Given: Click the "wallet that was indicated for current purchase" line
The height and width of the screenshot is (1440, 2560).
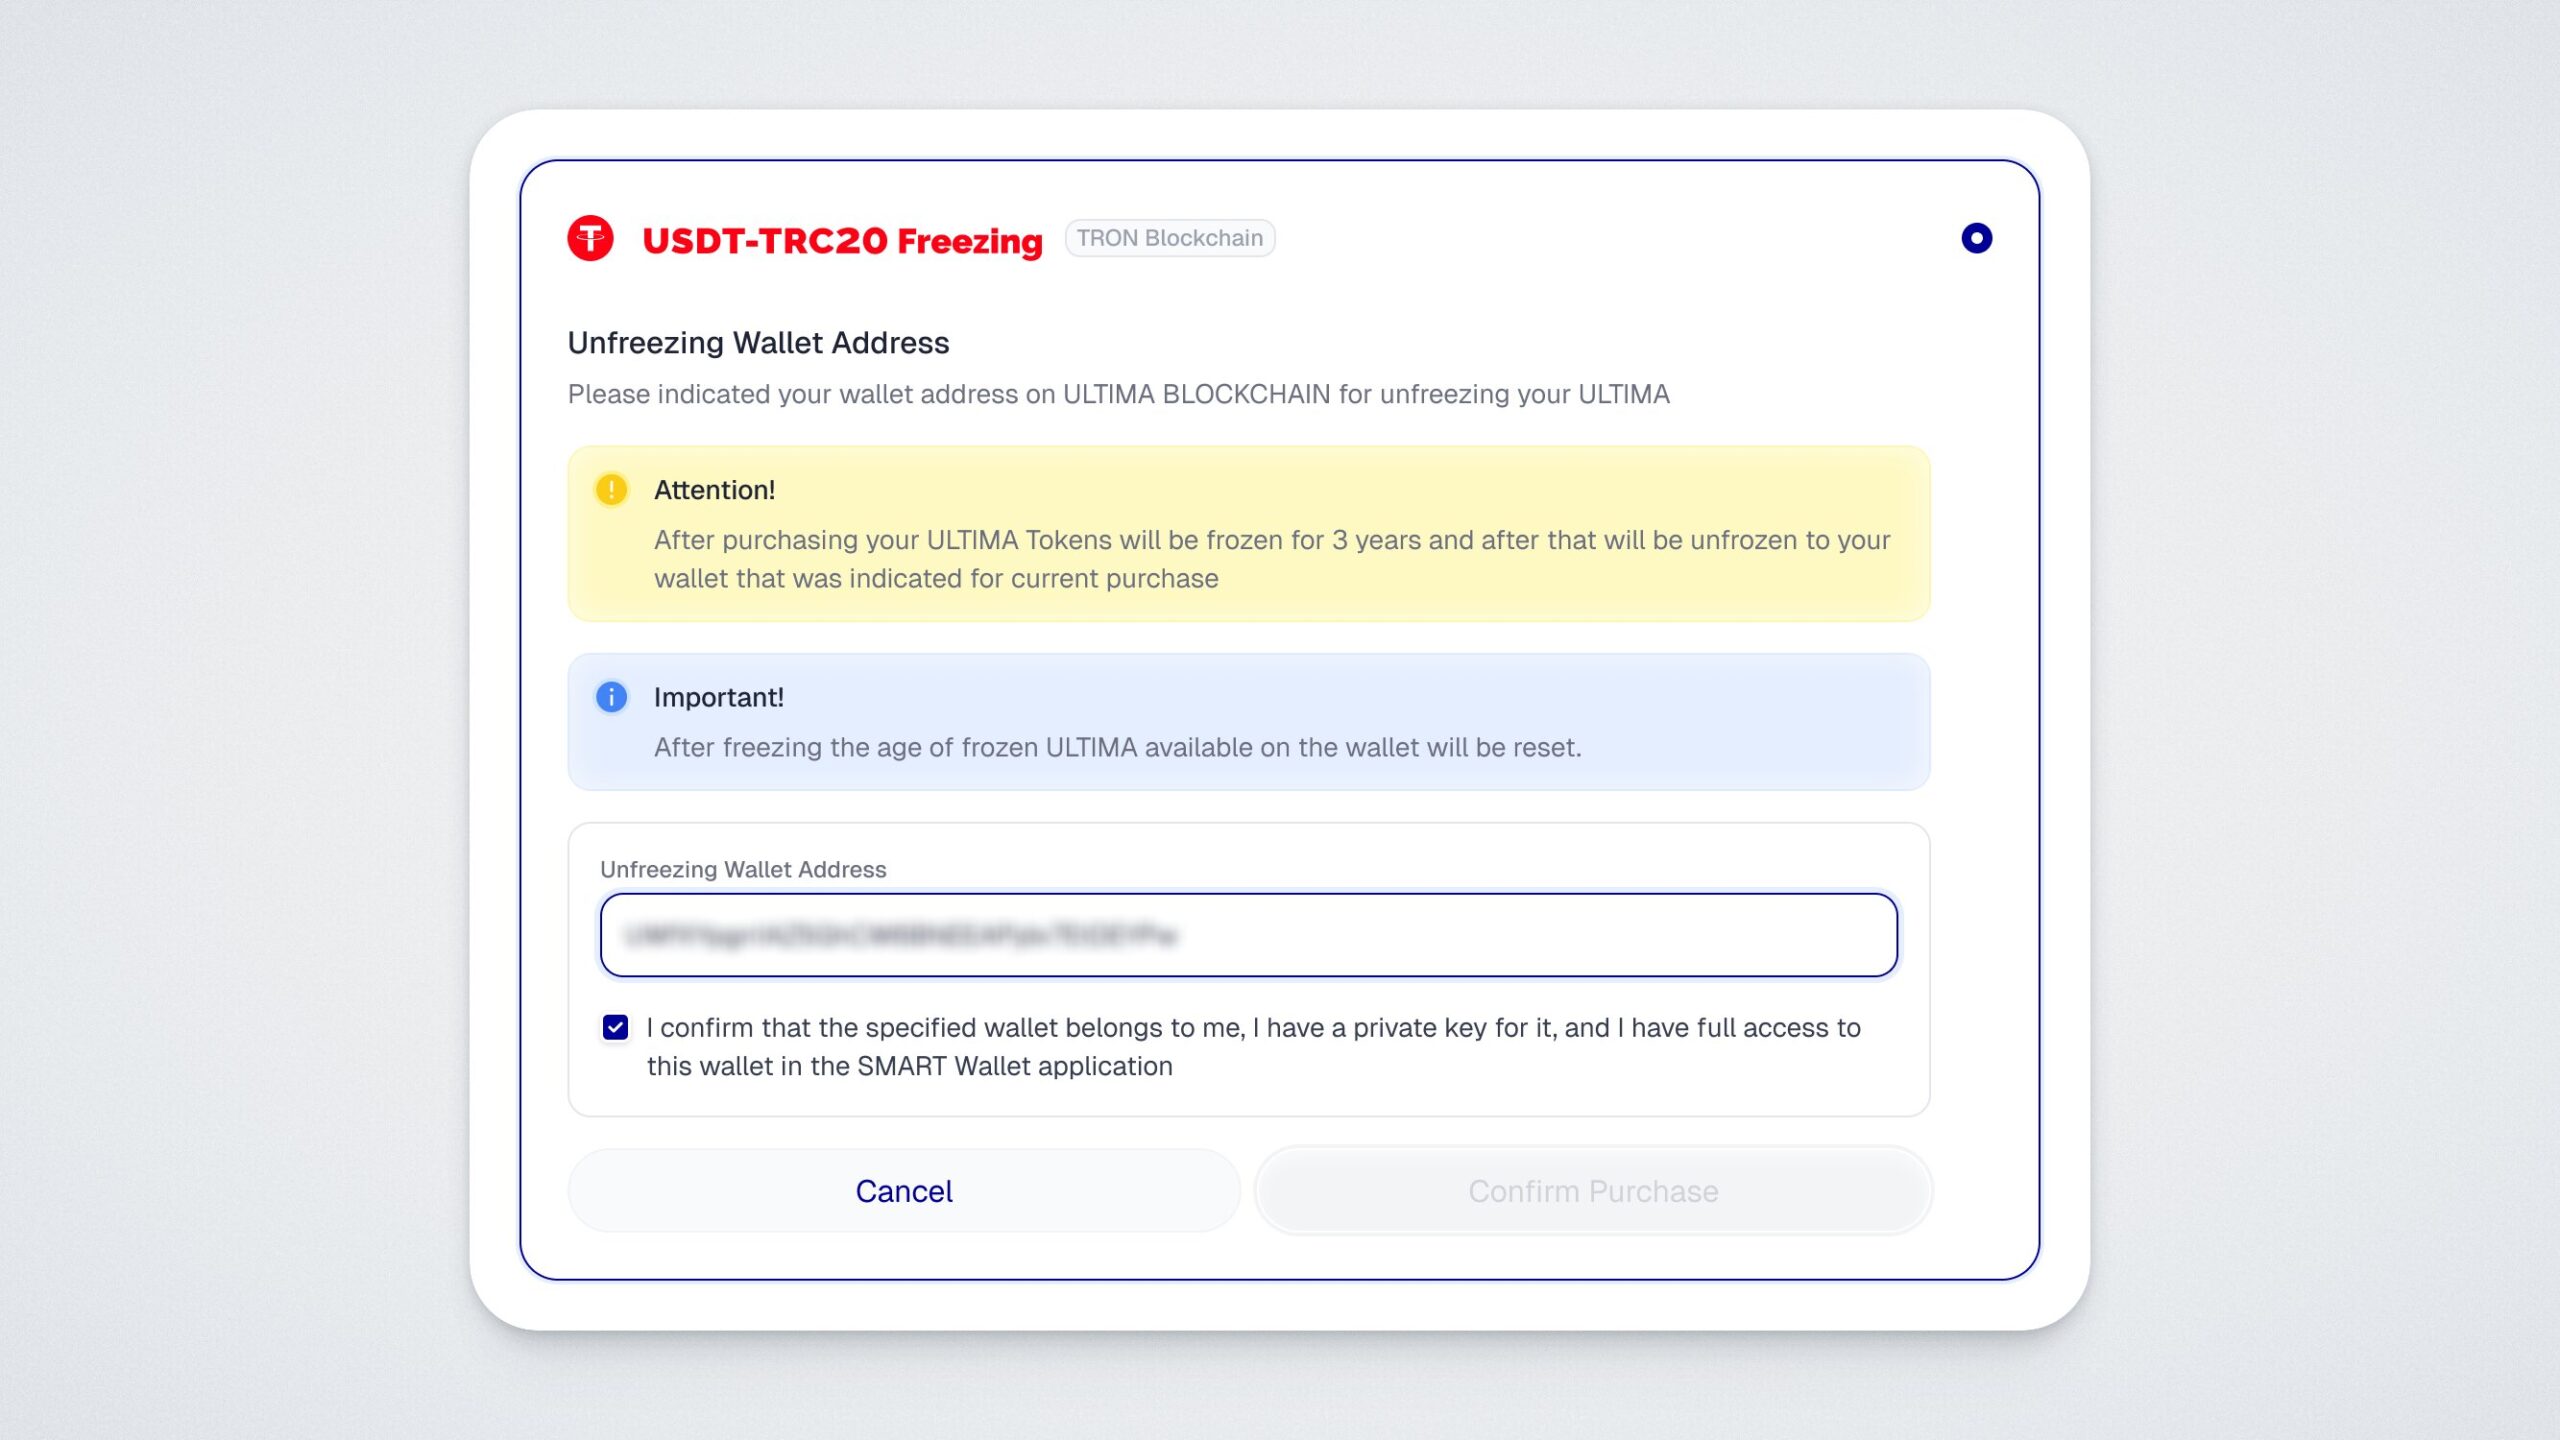Looking at the screenshot, I should (x=936, y=579).
